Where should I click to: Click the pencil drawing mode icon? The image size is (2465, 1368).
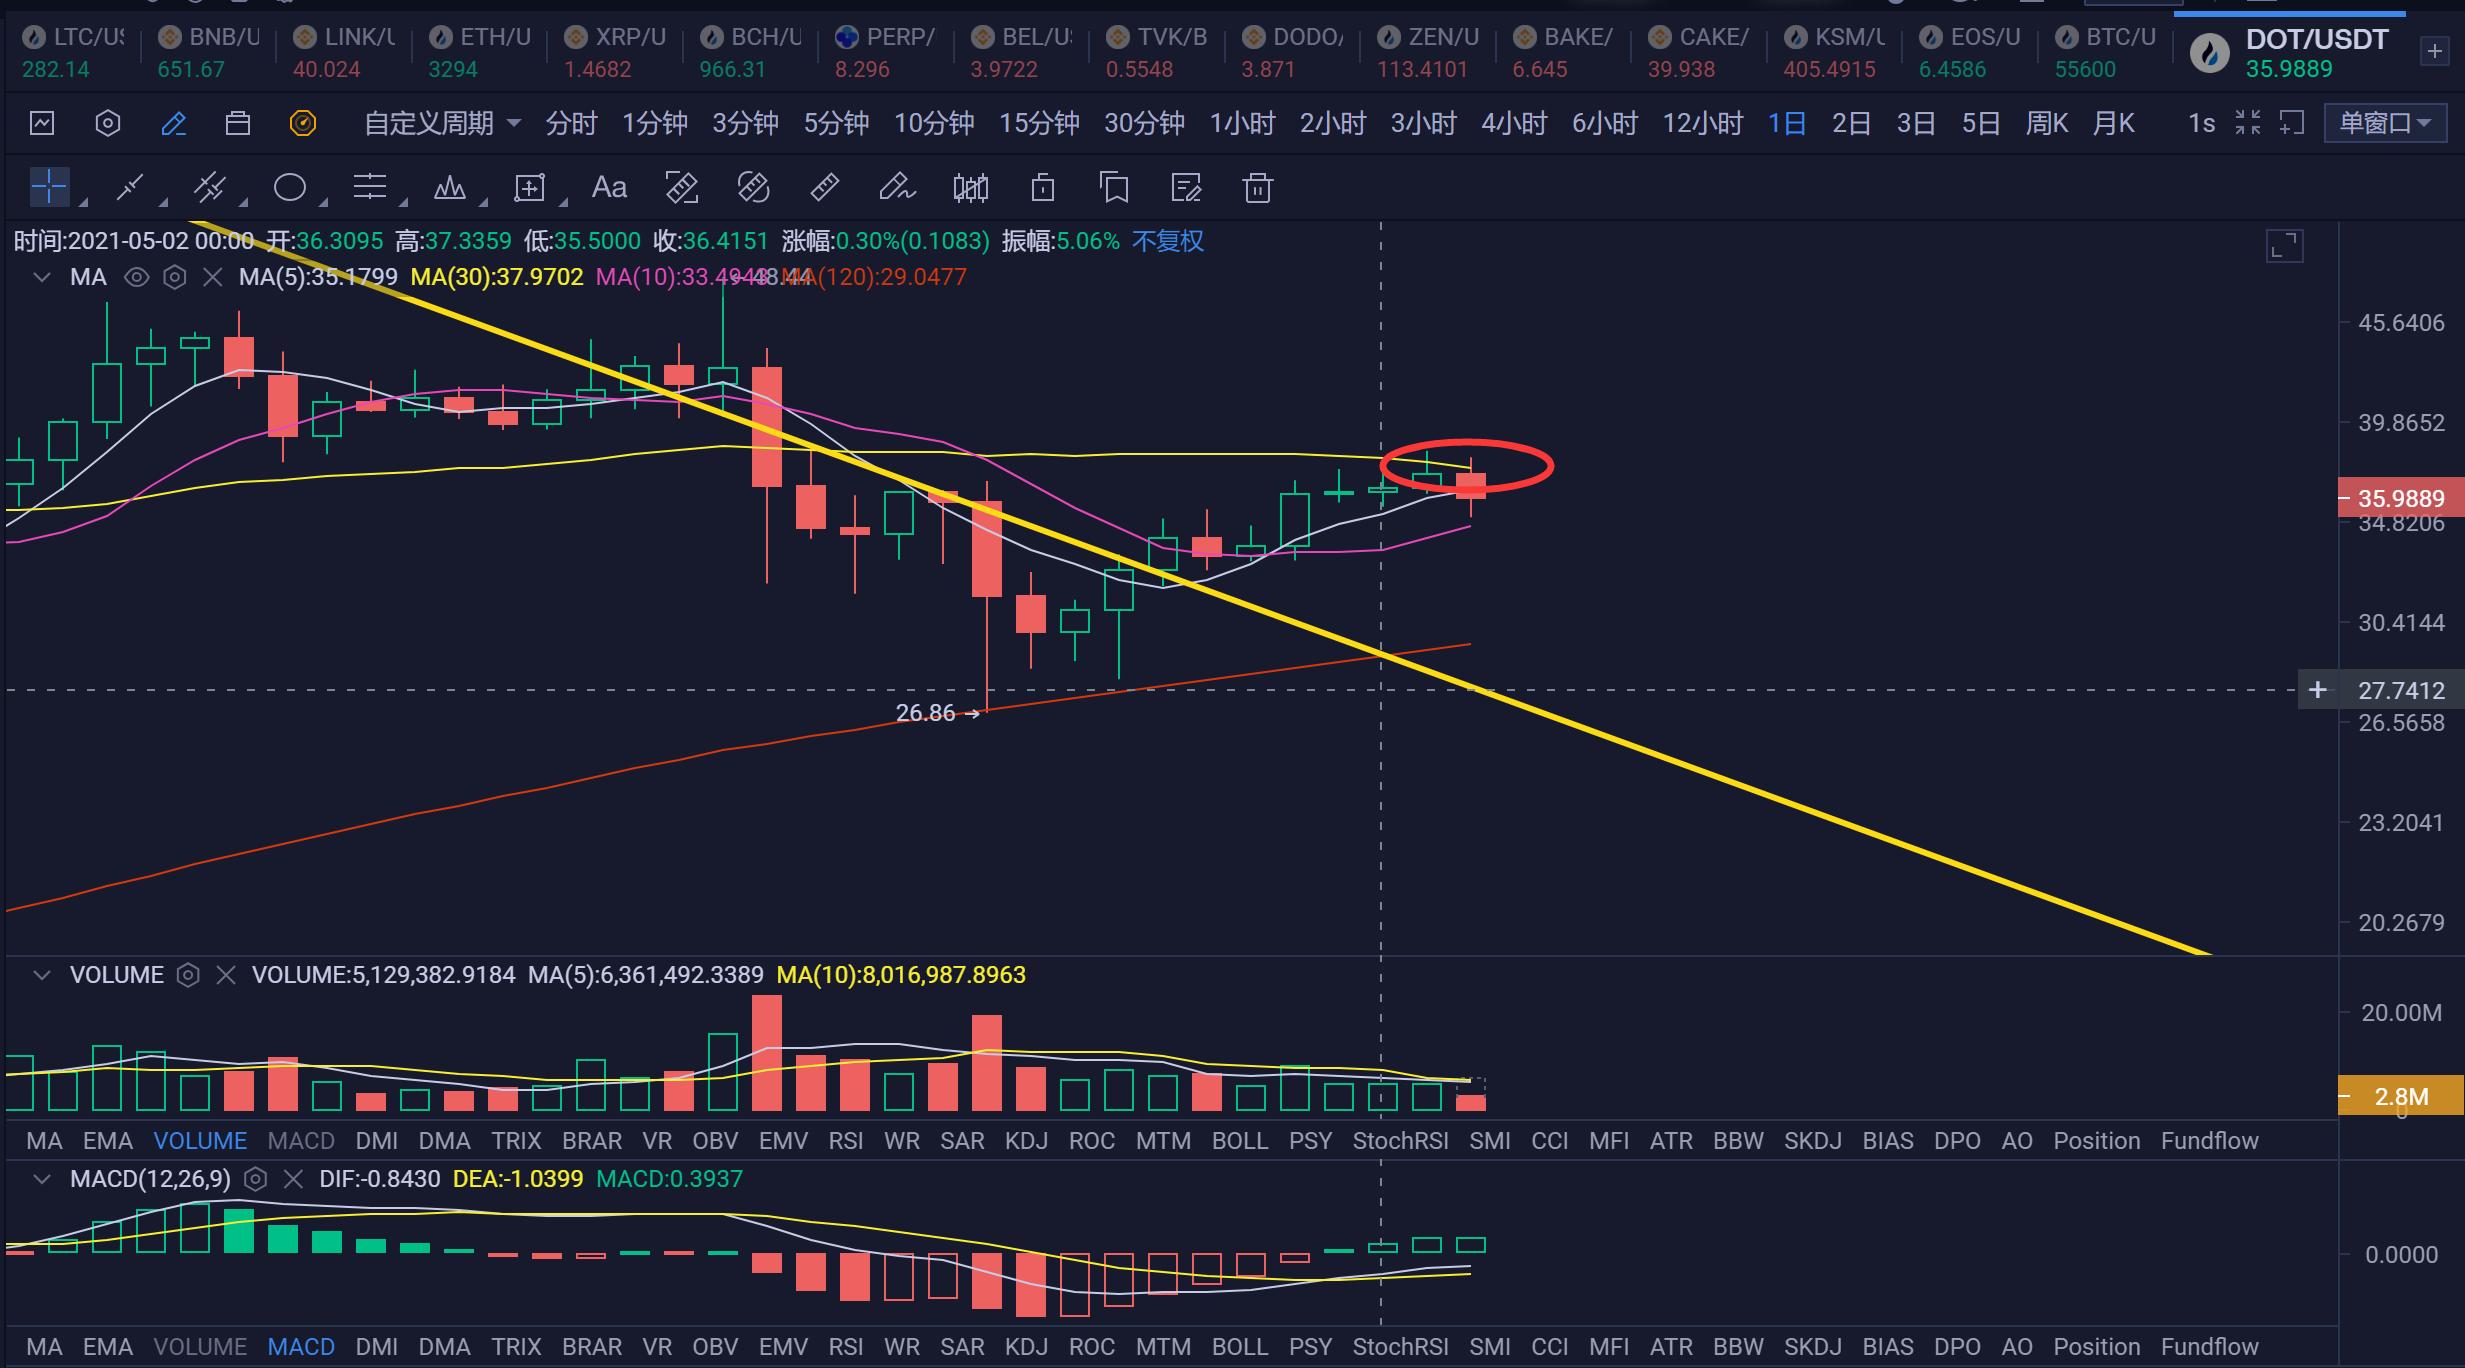173,123
